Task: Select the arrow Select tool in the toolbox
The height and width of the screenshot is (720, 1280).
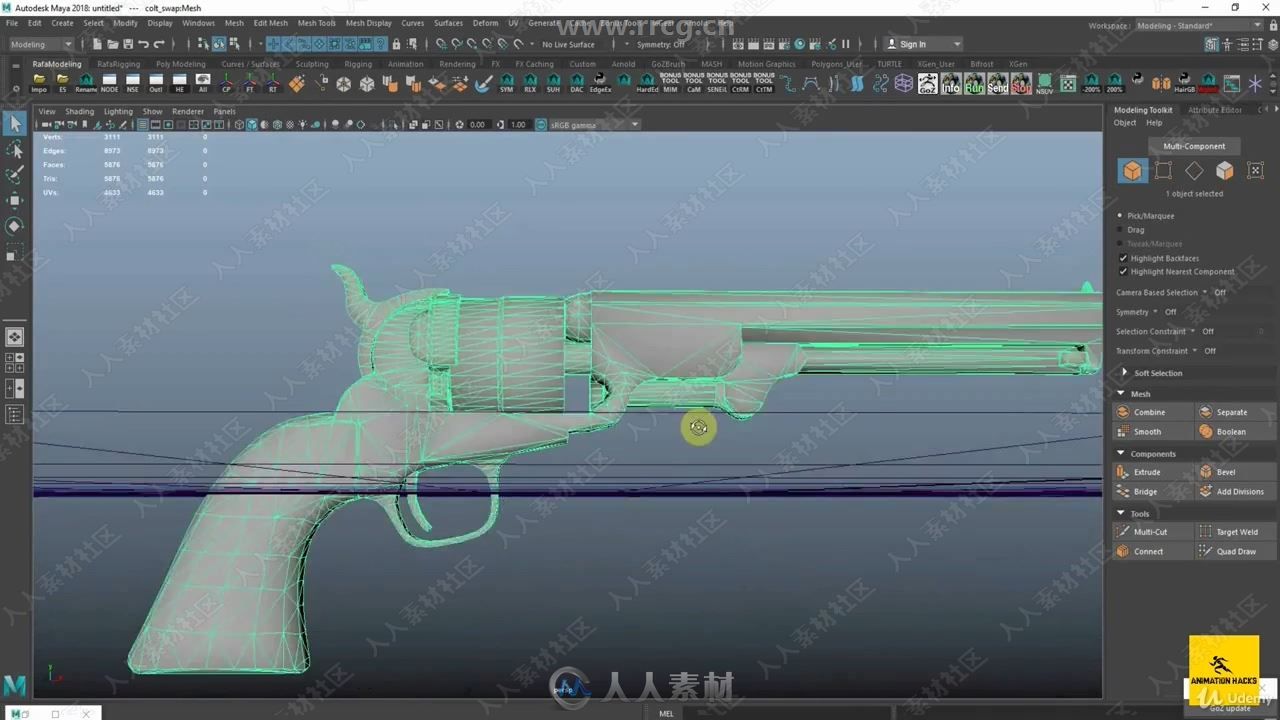Action: point(14,124)
